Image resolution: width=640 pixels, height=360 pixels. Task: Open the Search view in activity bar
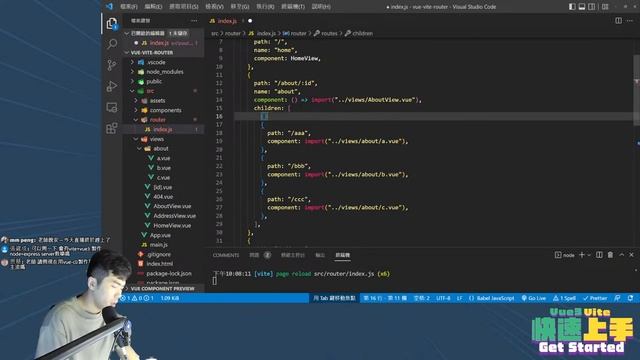pos(112,44)
